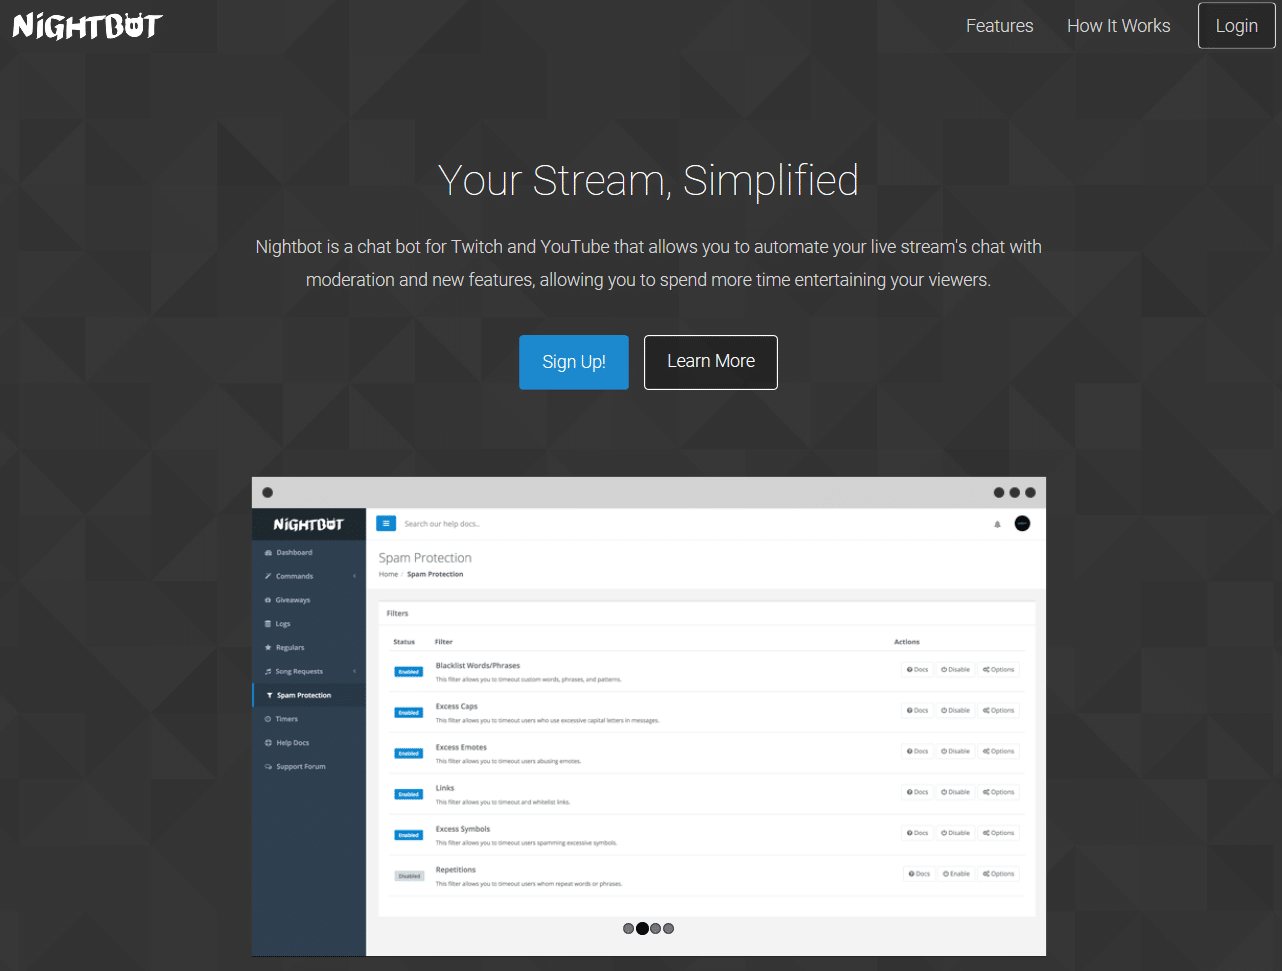
Task: Select the first carousel slide dot
Action: pos(628,929)
